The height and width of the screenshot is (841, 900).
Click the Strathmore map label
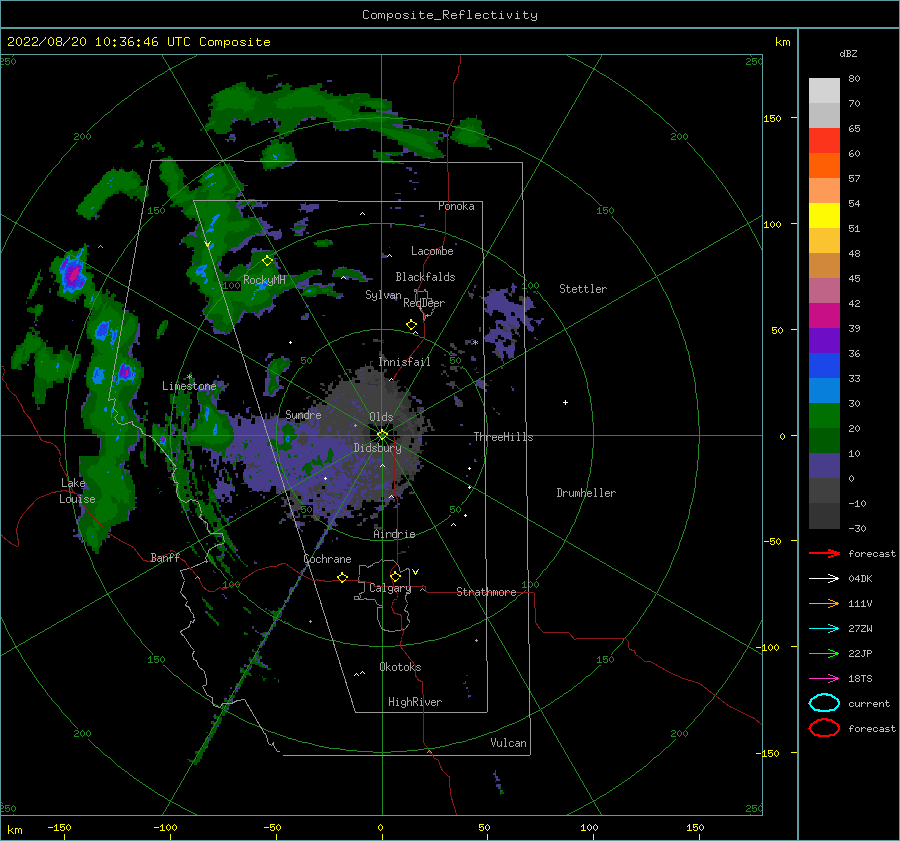click(486, 592)
